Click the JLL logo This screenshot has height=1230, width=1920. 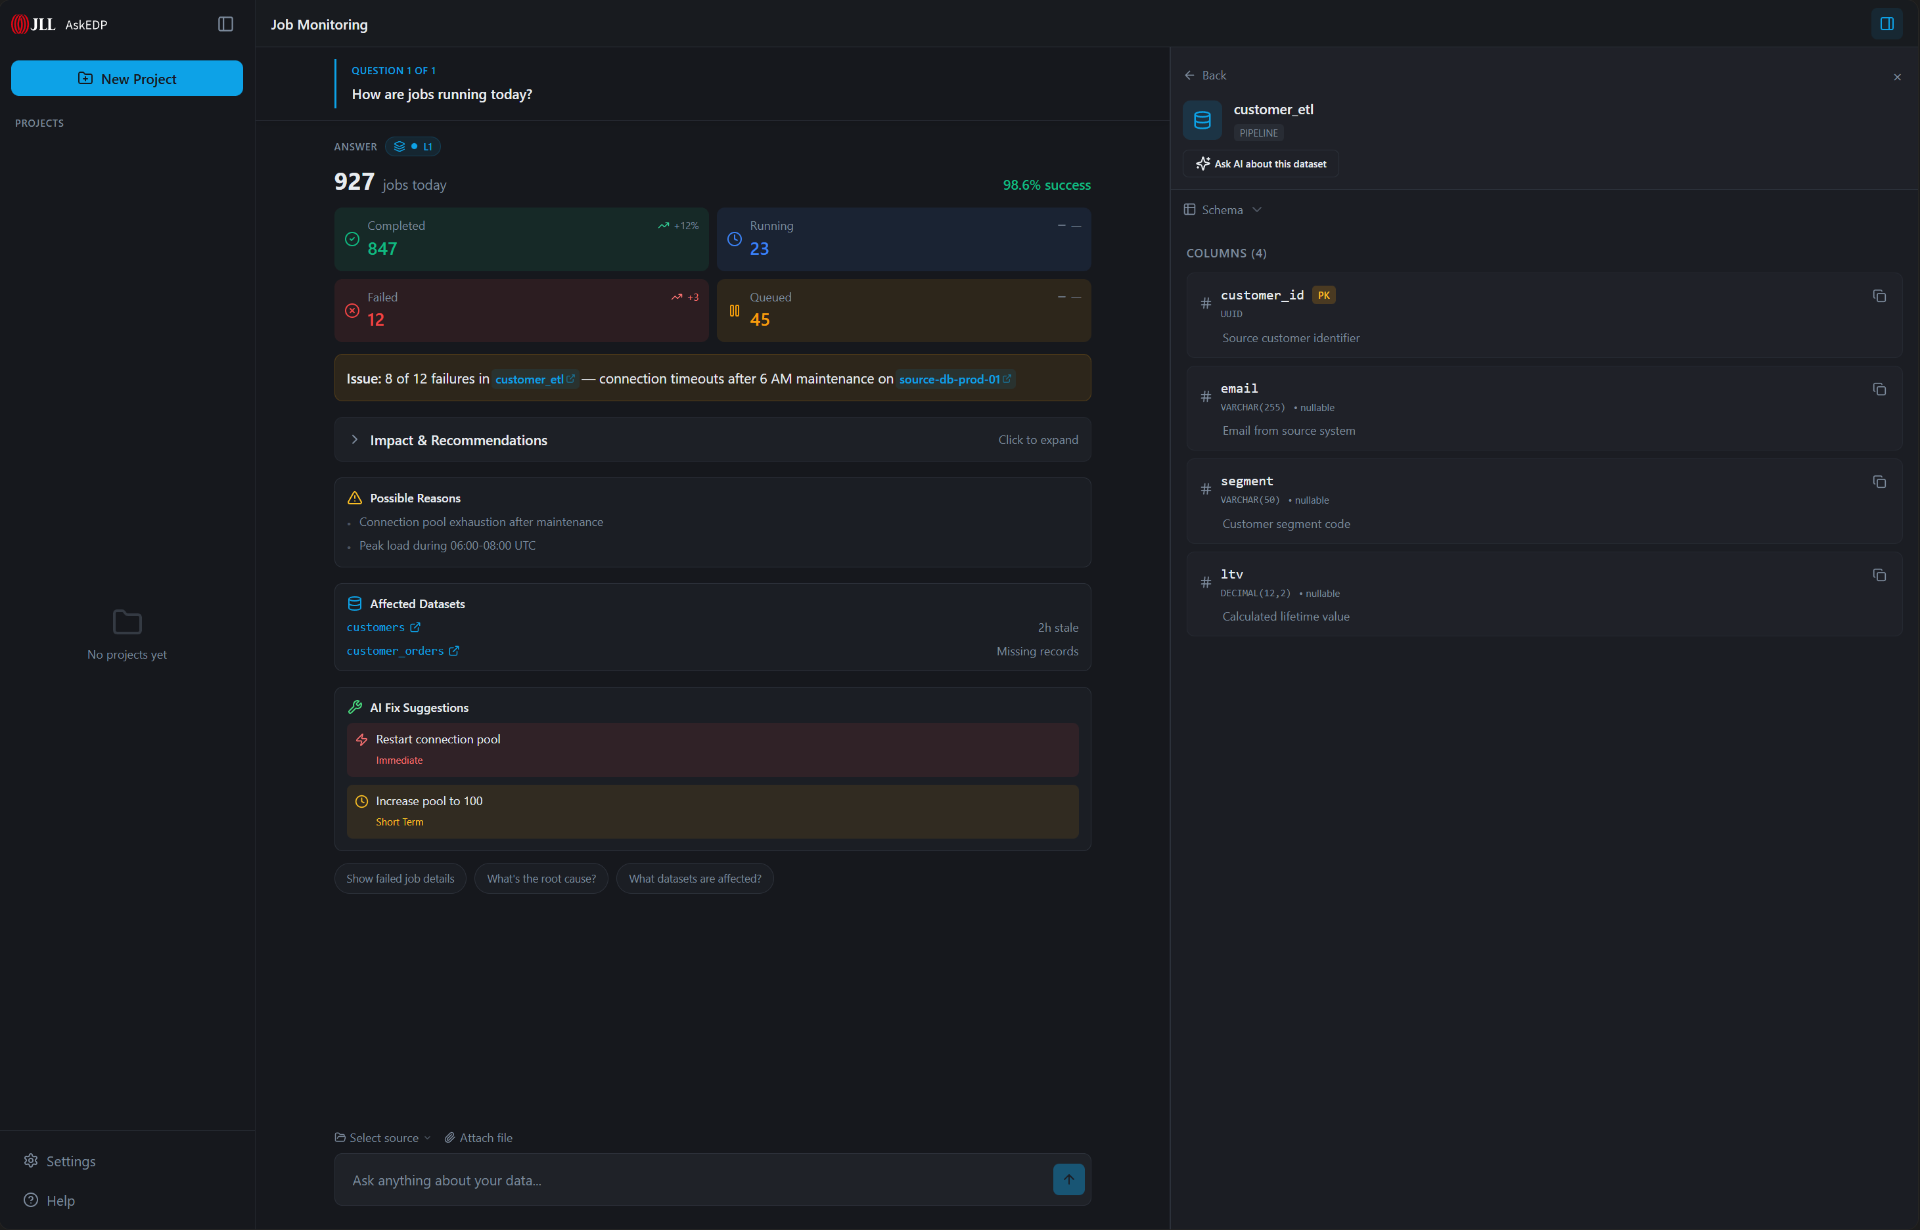33,24
